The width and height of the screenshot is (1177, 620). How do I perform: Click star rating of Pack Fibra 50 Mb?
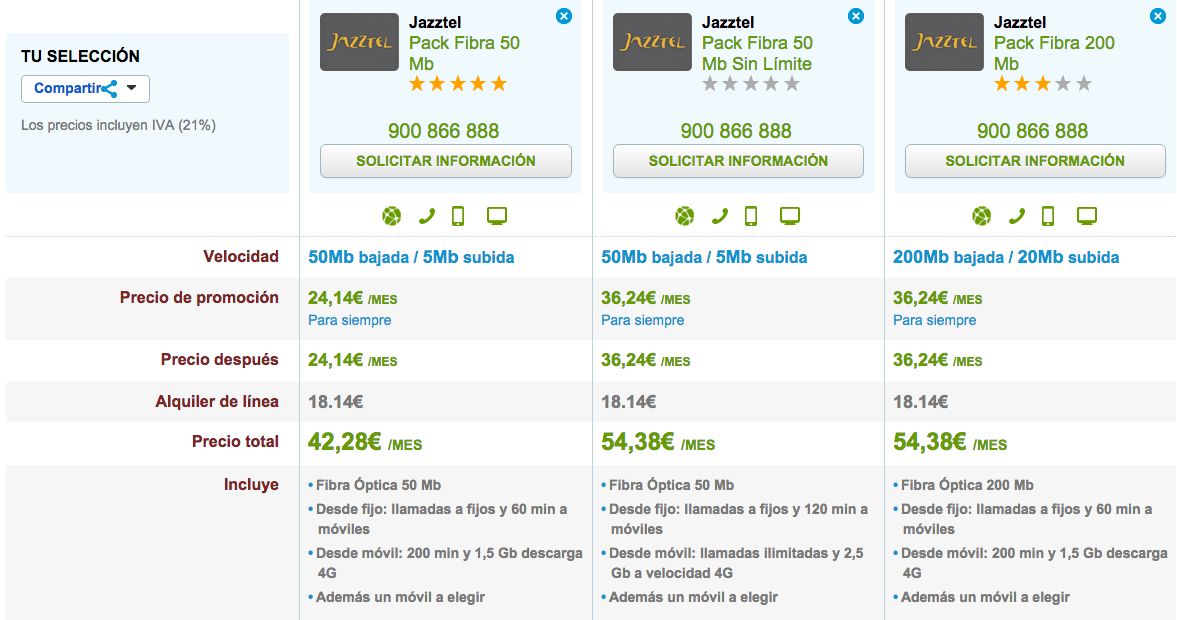pos(458,84)
